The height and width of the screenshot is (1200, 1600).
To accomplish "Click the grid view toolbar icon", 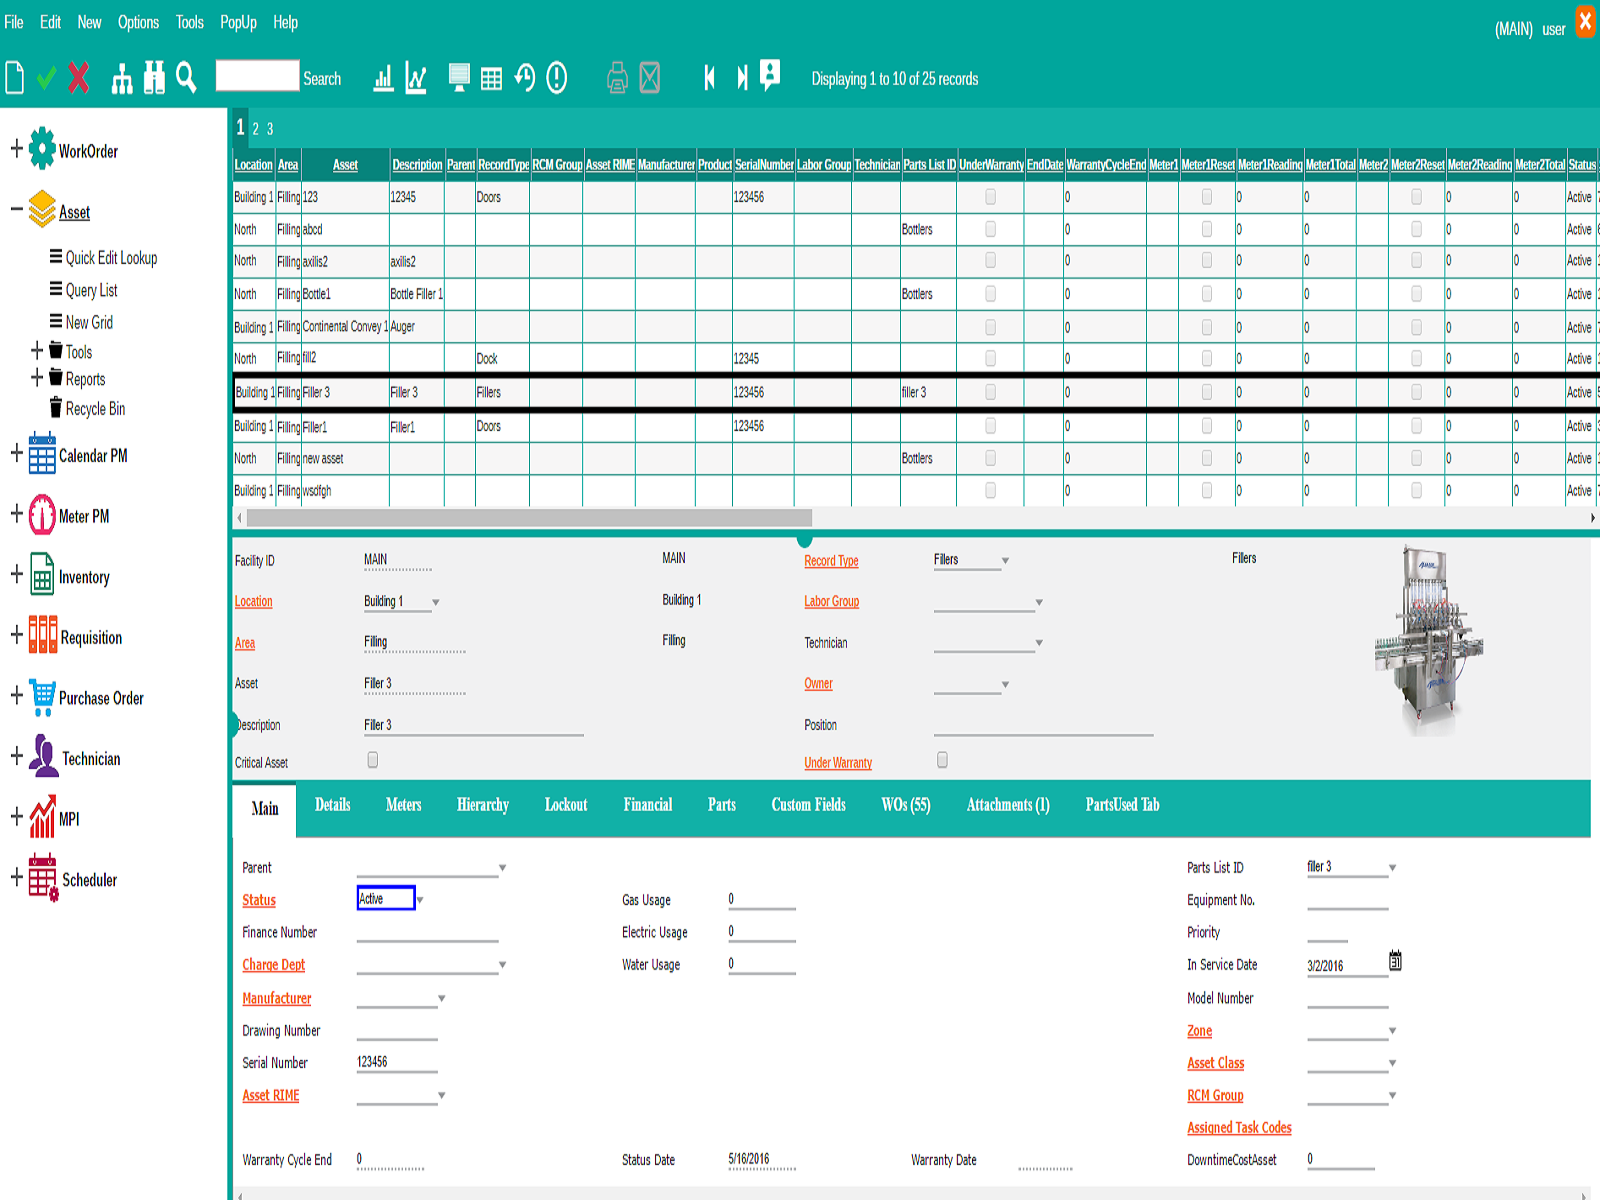I will (491, 79).
